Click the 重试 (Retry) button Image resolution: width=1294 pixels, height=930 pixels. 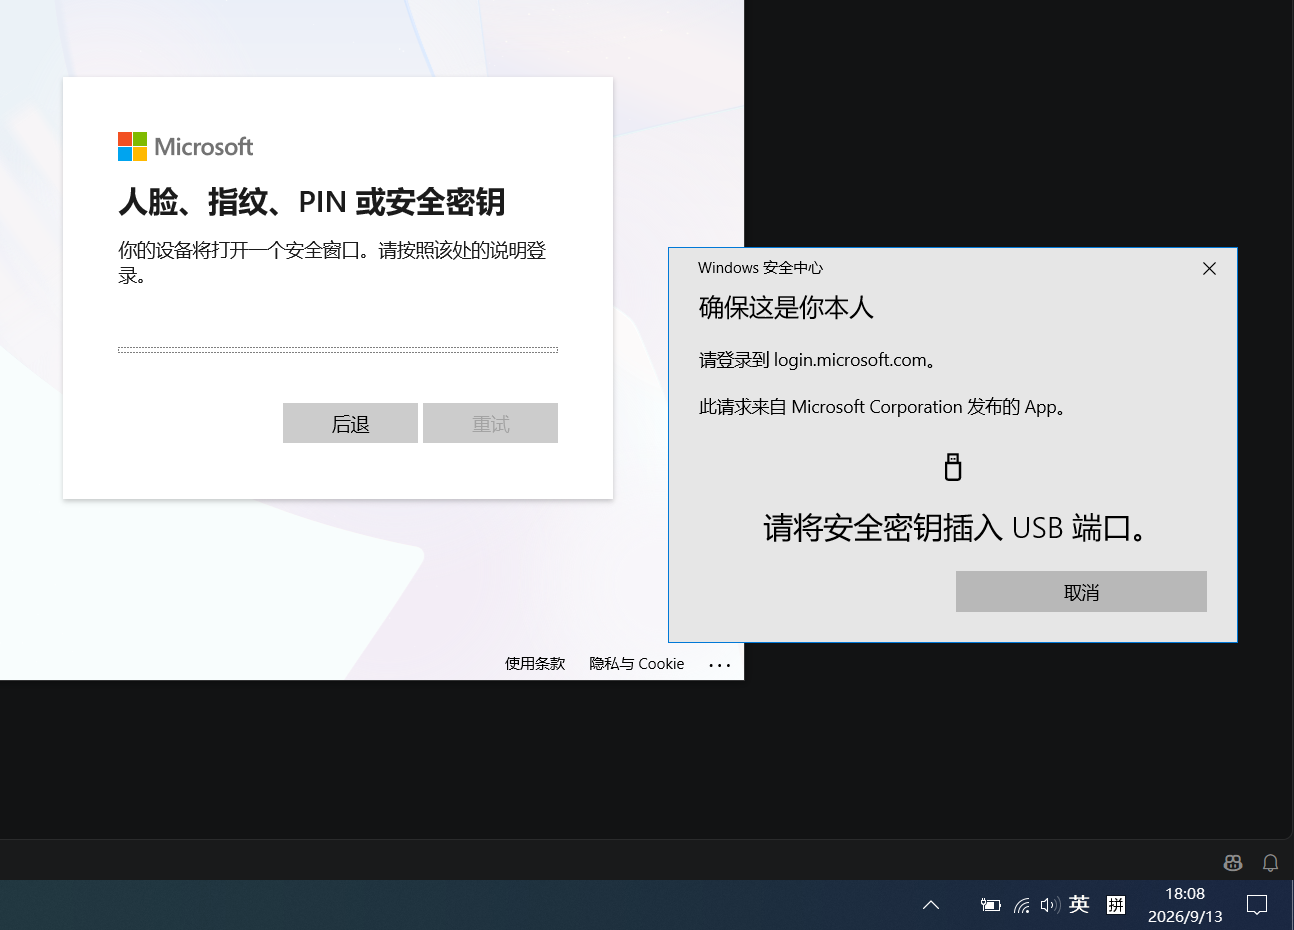pyautogui.click(x=490, y=423)
